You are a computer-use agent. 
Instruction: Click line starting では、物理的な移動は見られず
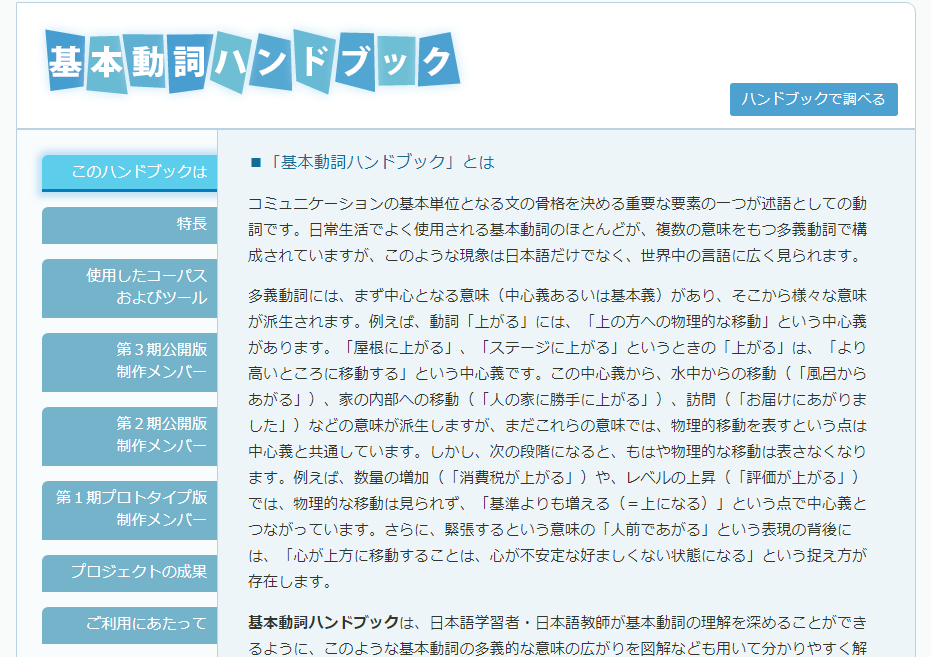558,504
